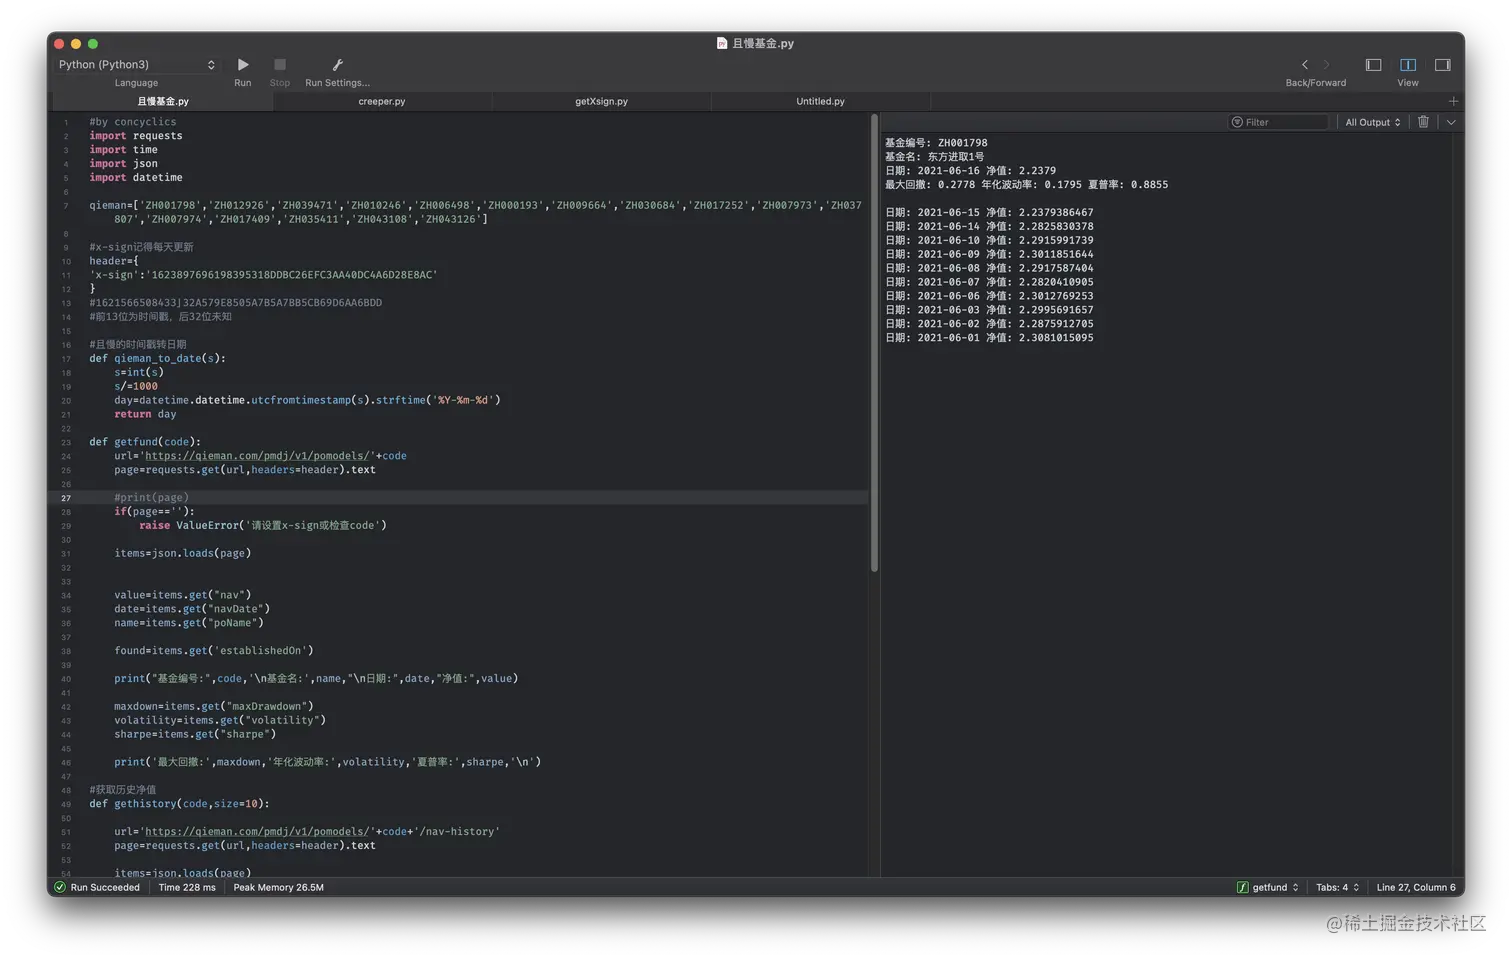
Task: Open the Tabs: 4 indentation dropdown
Action: pos(1338,887)
